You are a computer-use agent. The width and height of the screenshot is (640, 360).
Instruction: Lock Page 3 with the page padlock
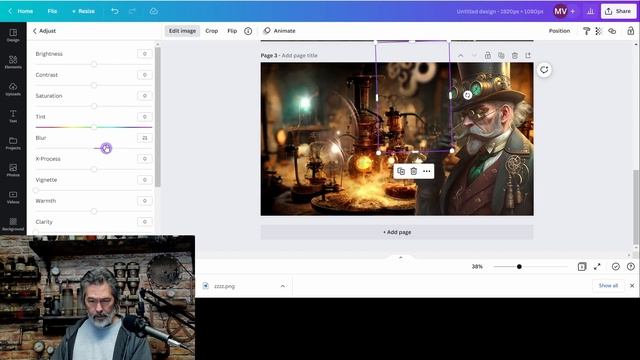(487, 55)
